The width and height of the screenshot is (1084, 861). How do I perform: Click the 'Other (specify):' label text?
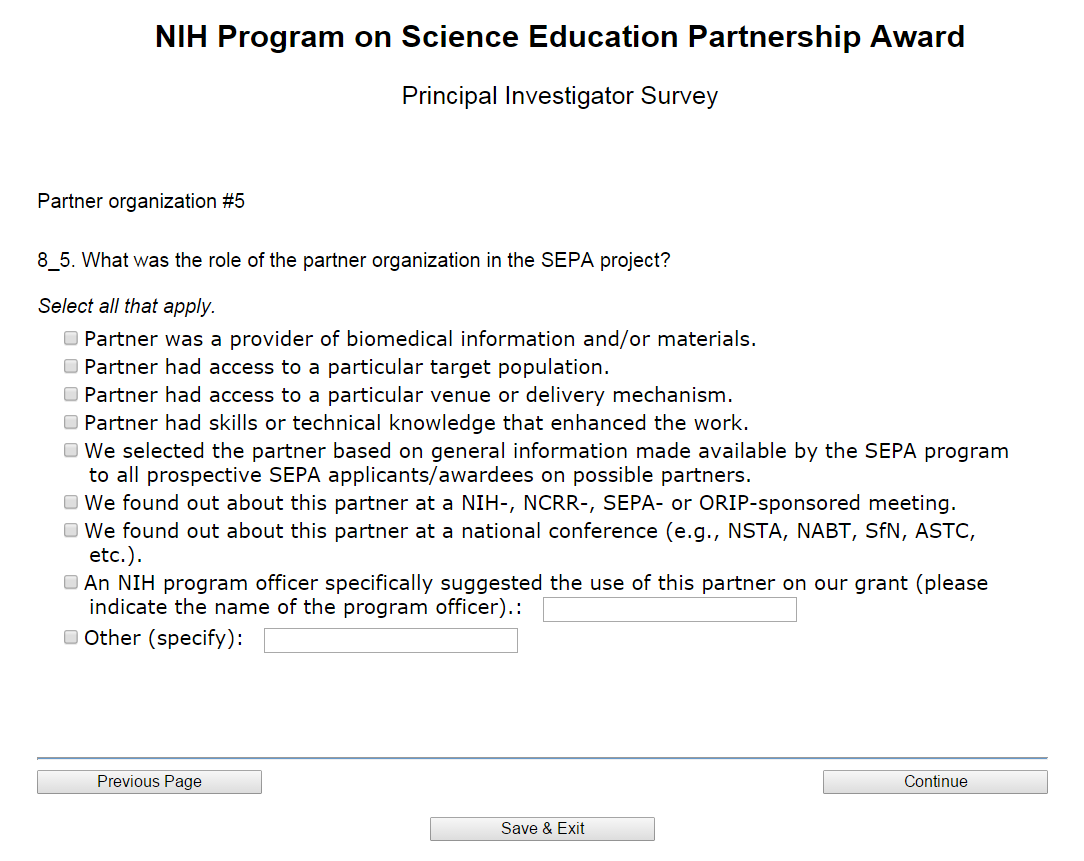pos(164,638)
